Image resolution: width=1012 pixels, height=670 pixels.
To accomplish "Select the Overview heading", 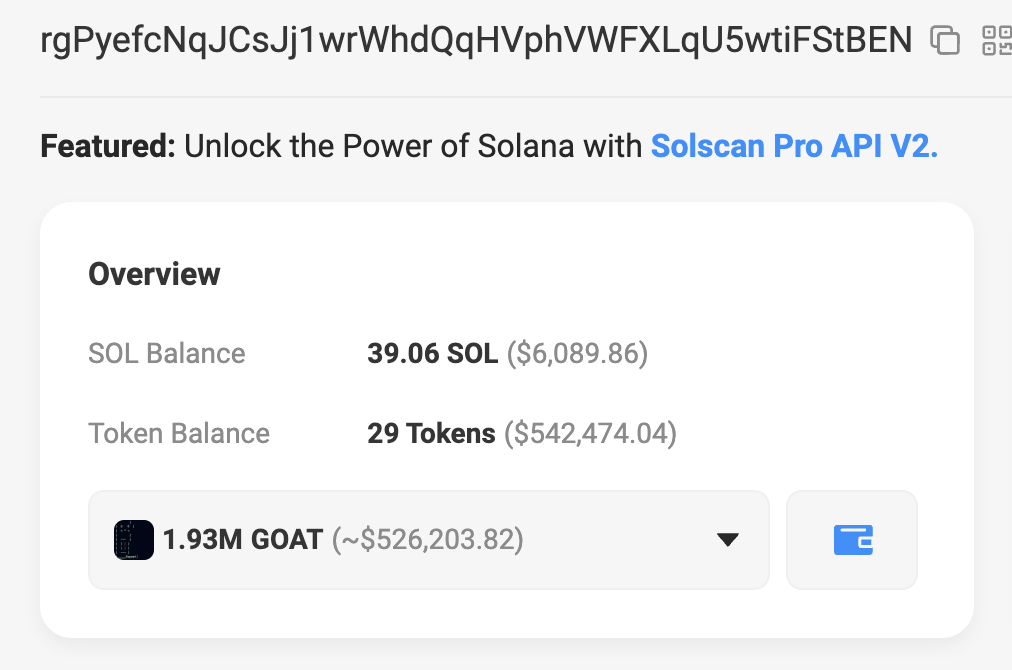I will 154,274.
